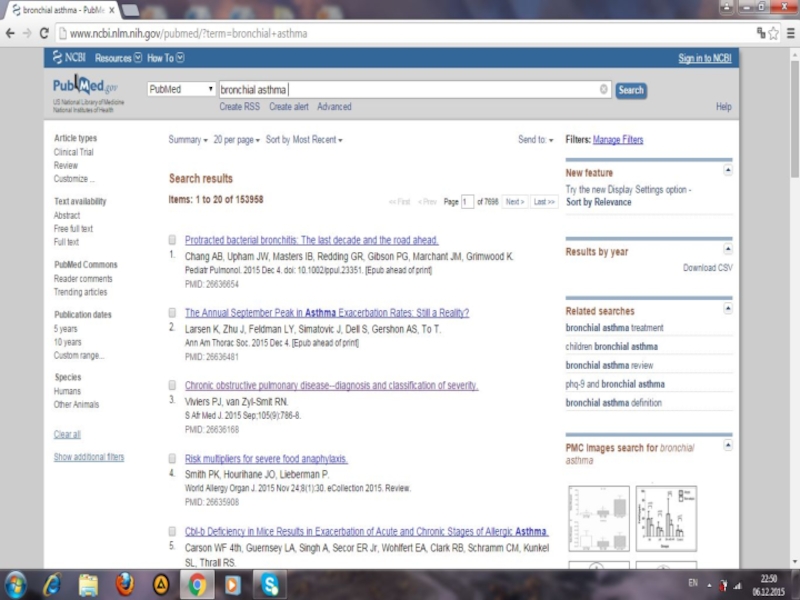This screenshot has width=800, height=600.
Task: Collapse the PMC Images search panel
Action: click(x=728, y=445)
